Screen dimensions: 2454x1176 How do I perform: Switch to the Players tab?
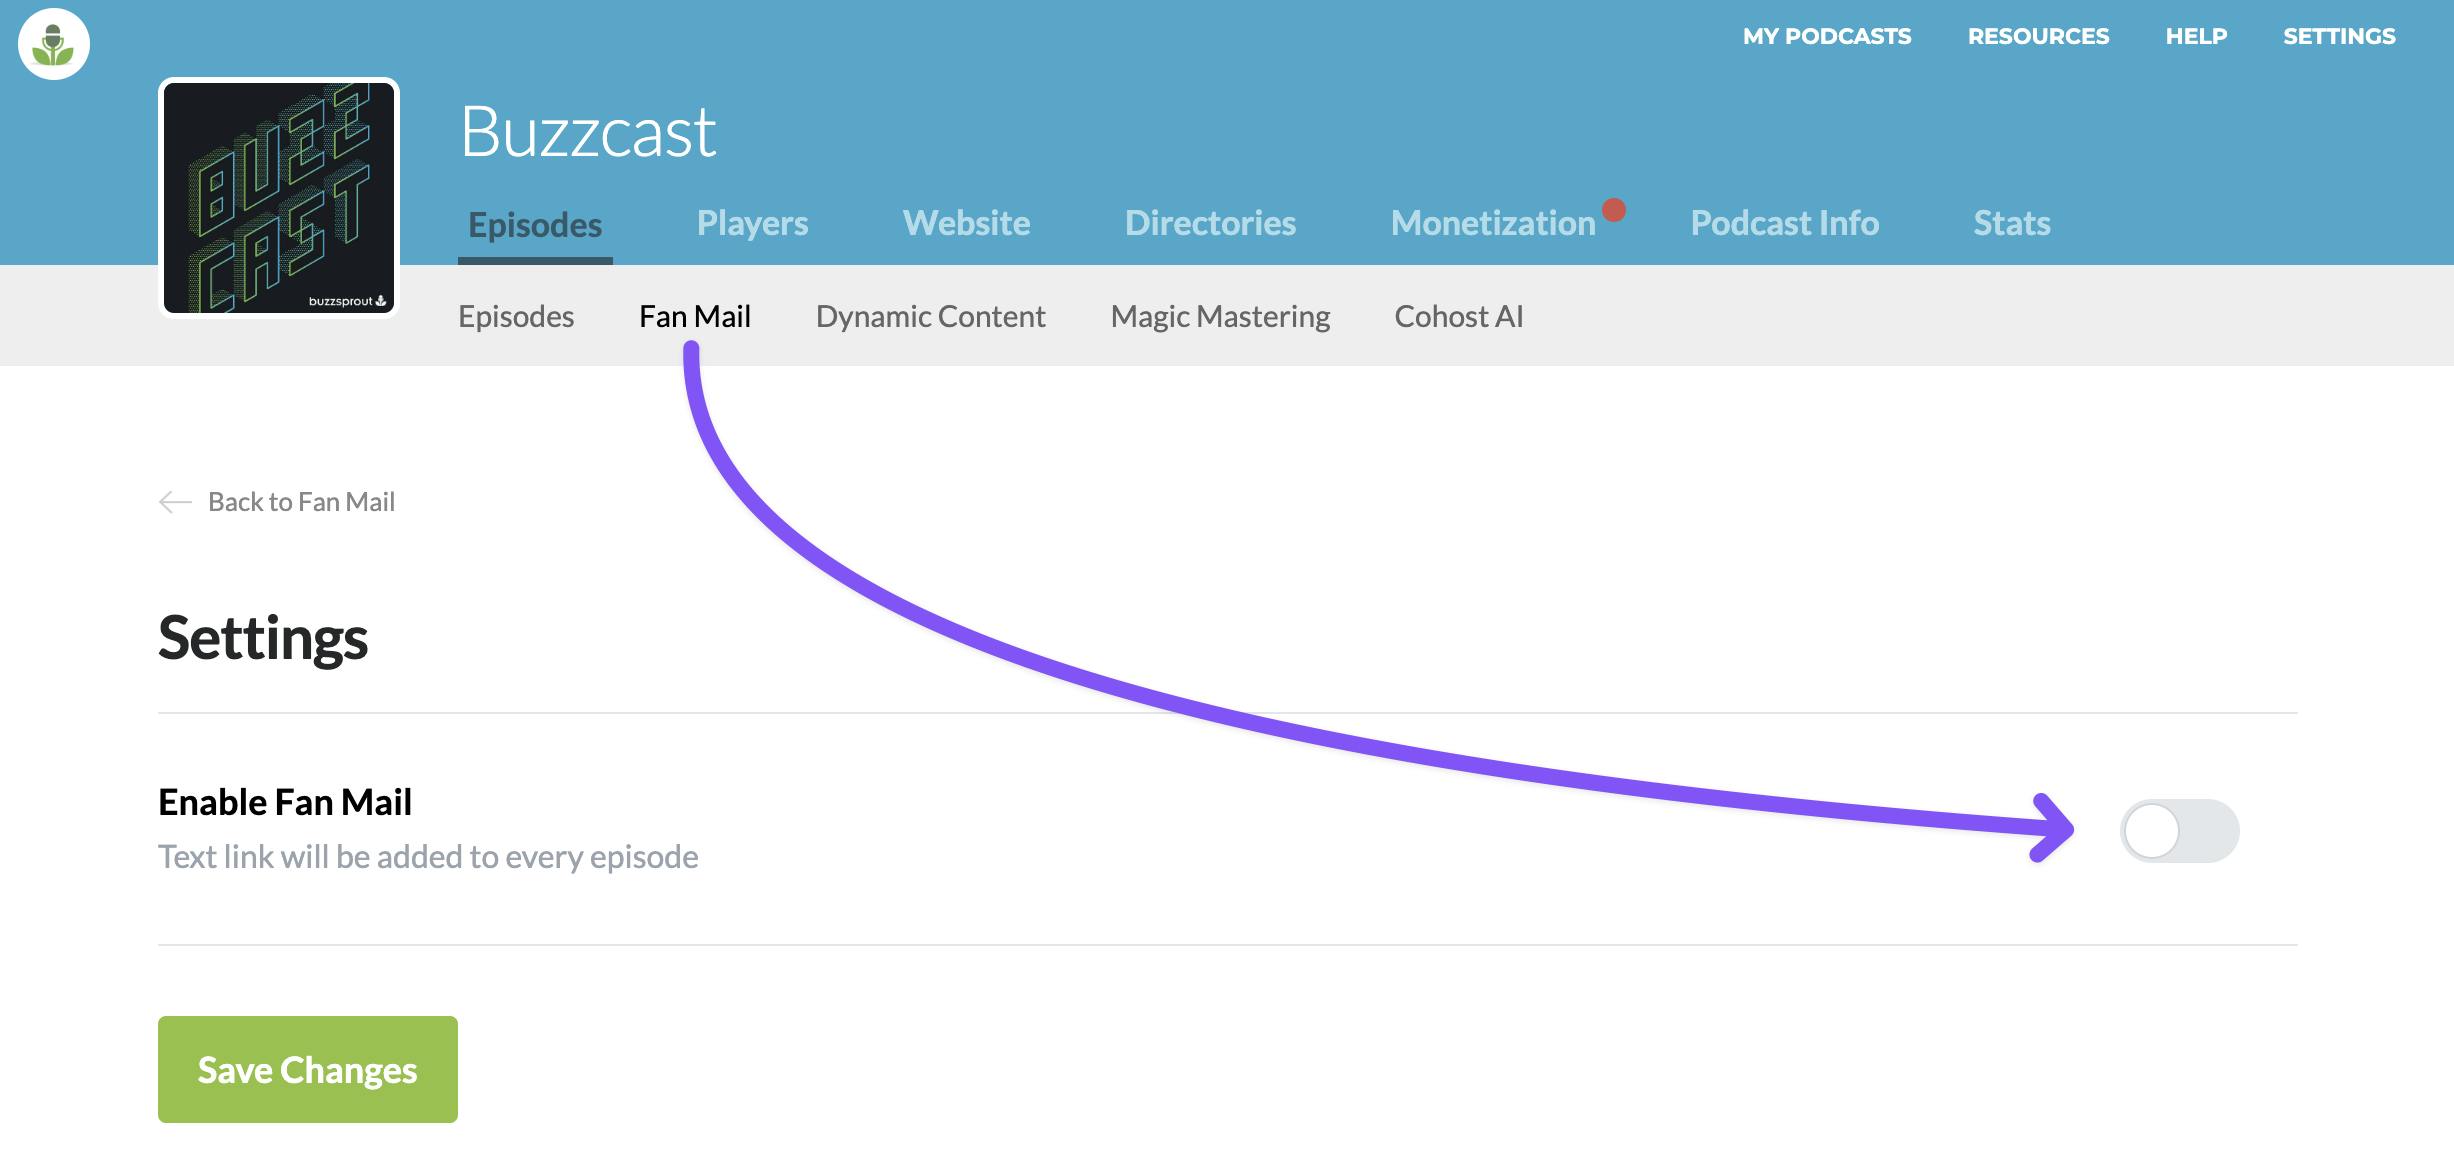coord(752,223)
